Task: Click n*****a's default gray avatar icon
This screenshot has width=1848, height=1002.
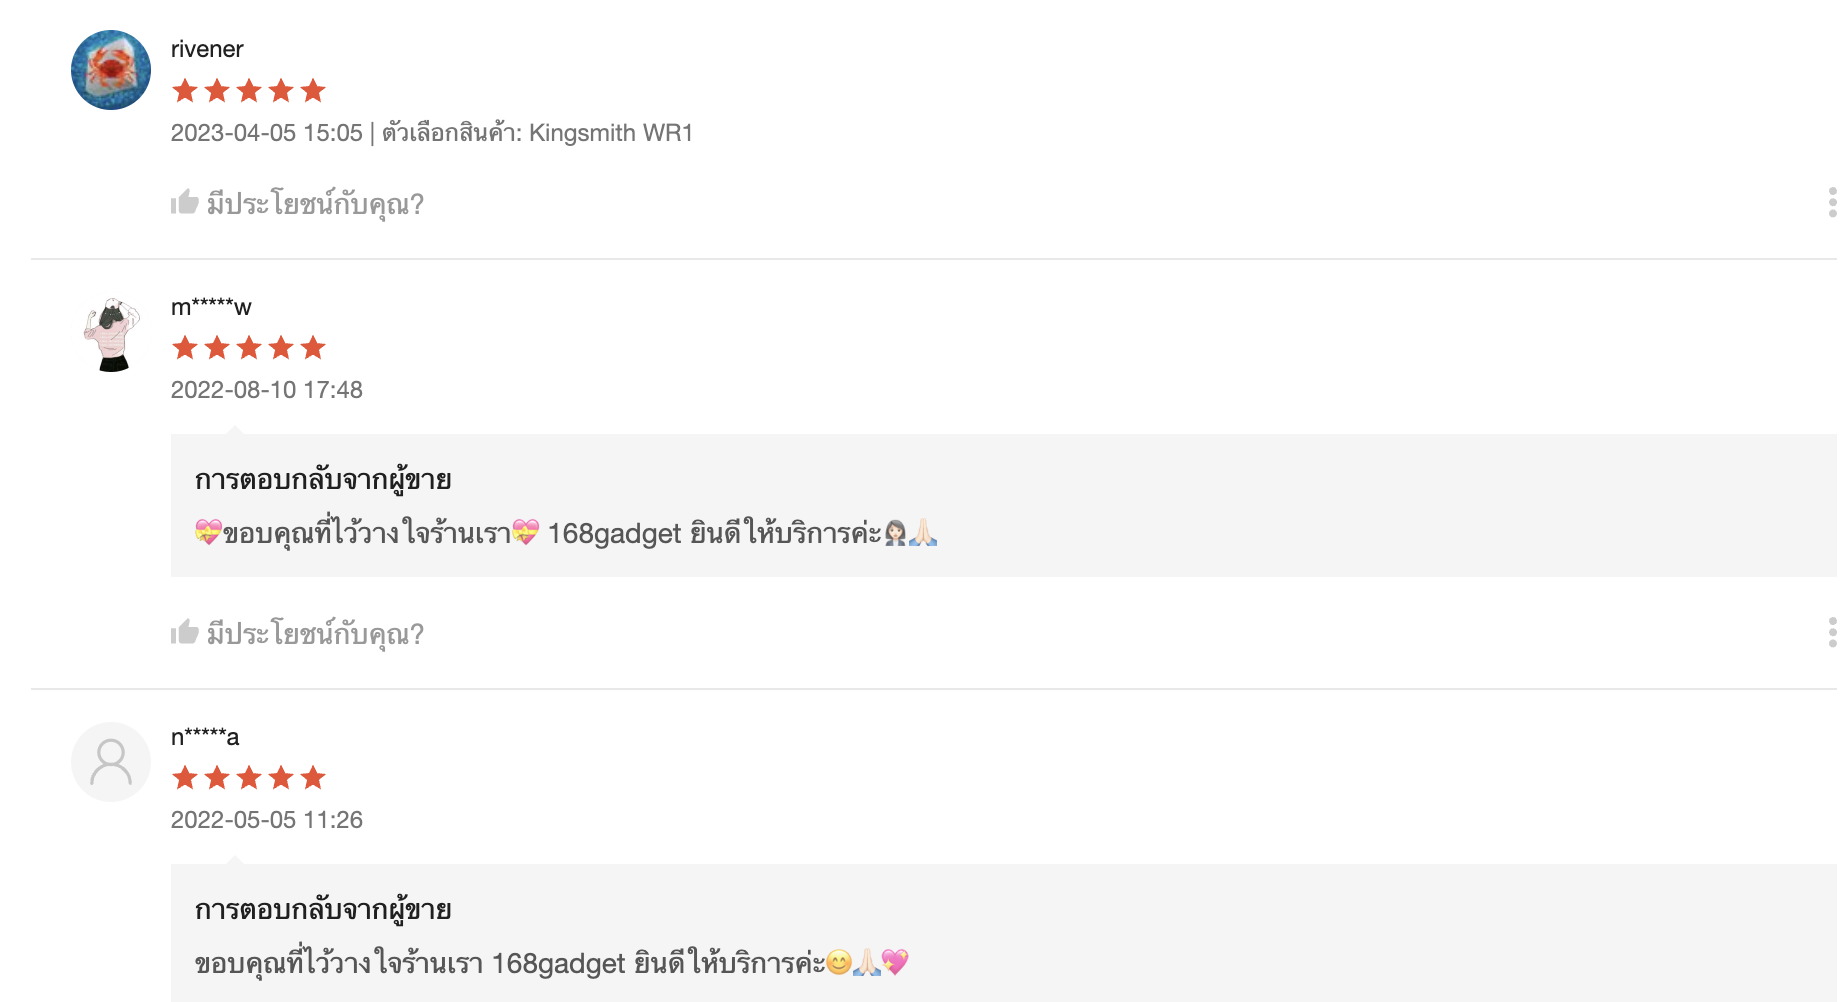Action: pyautogui.click(x=111, y=762)
